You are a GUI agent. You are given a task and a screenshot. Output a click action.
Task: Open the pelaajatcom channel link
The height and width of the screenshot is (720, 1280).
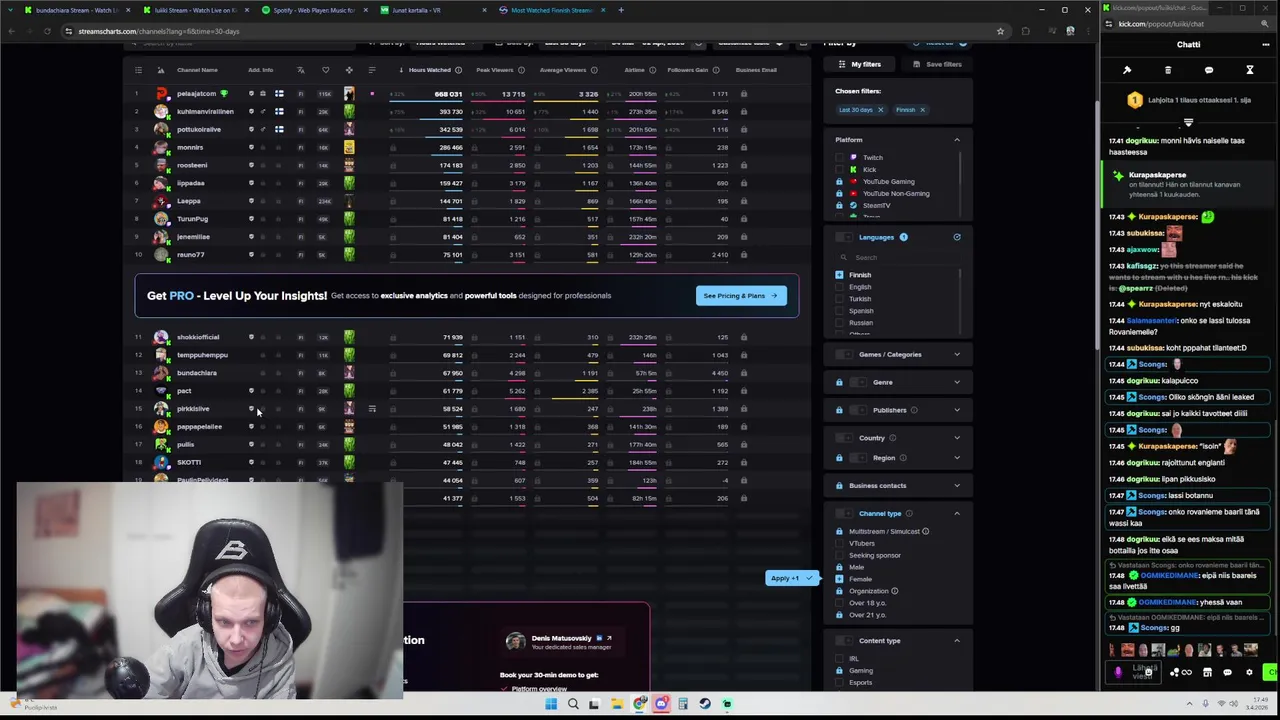coord(196,94)
